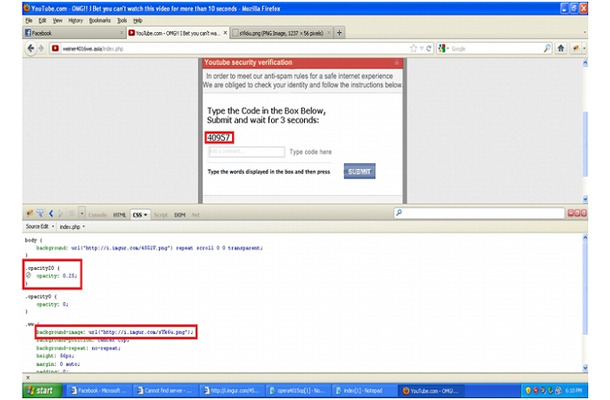Switch to the Firebug DOM tab
The width and height of the screenshot is (610, 400).
tap(179, 215)
